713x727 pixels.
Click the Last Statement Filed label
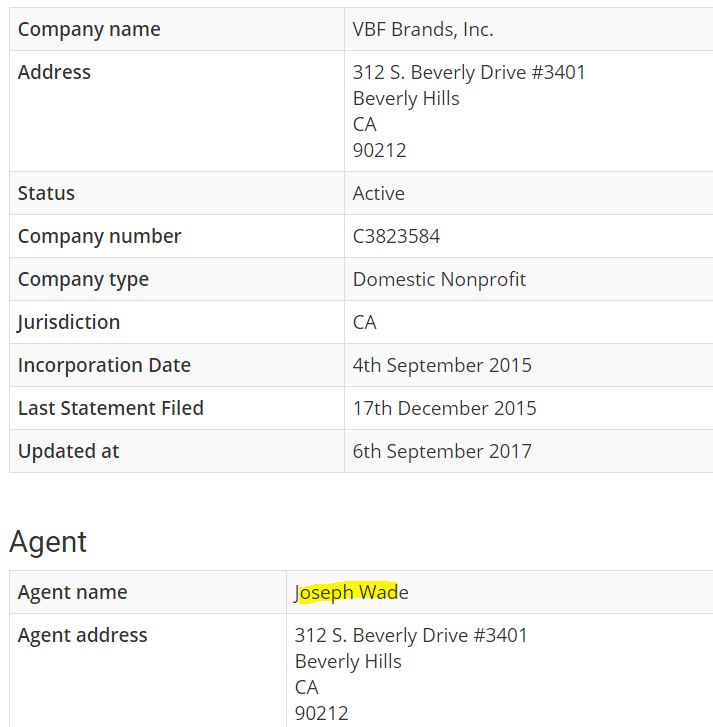tap(111, 408)
